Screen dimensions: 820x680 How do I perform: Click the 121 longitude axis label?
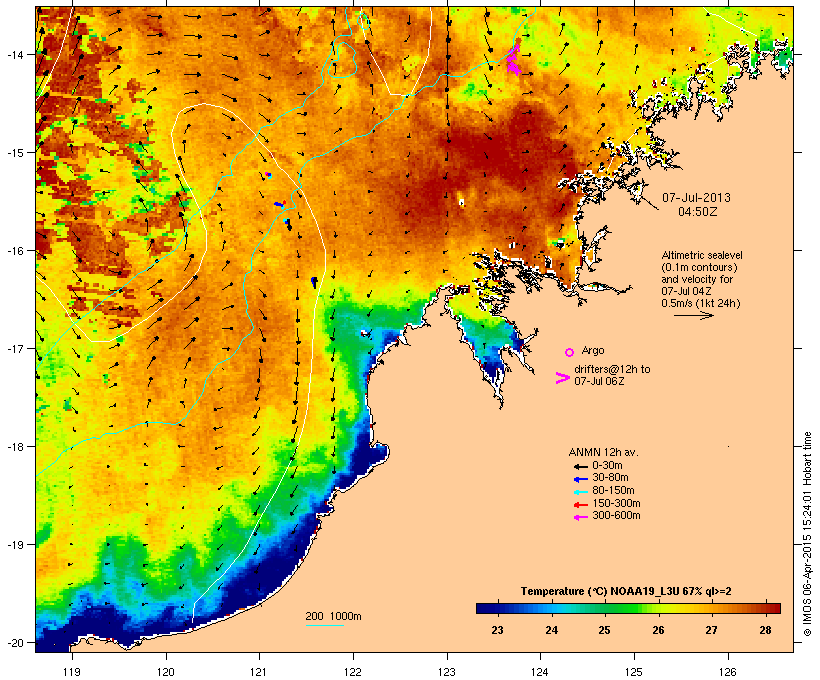(x=259, y=672)
